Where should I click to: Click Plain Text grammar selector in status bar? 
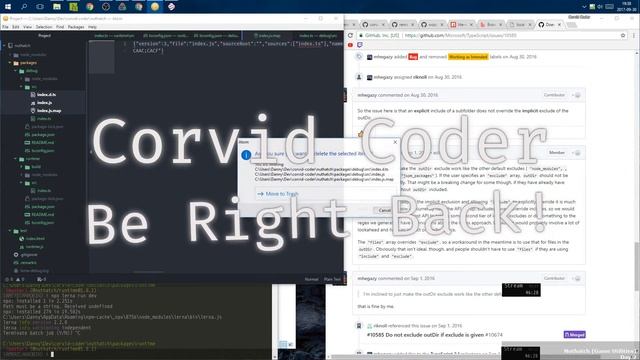click(x=332, y=280)
